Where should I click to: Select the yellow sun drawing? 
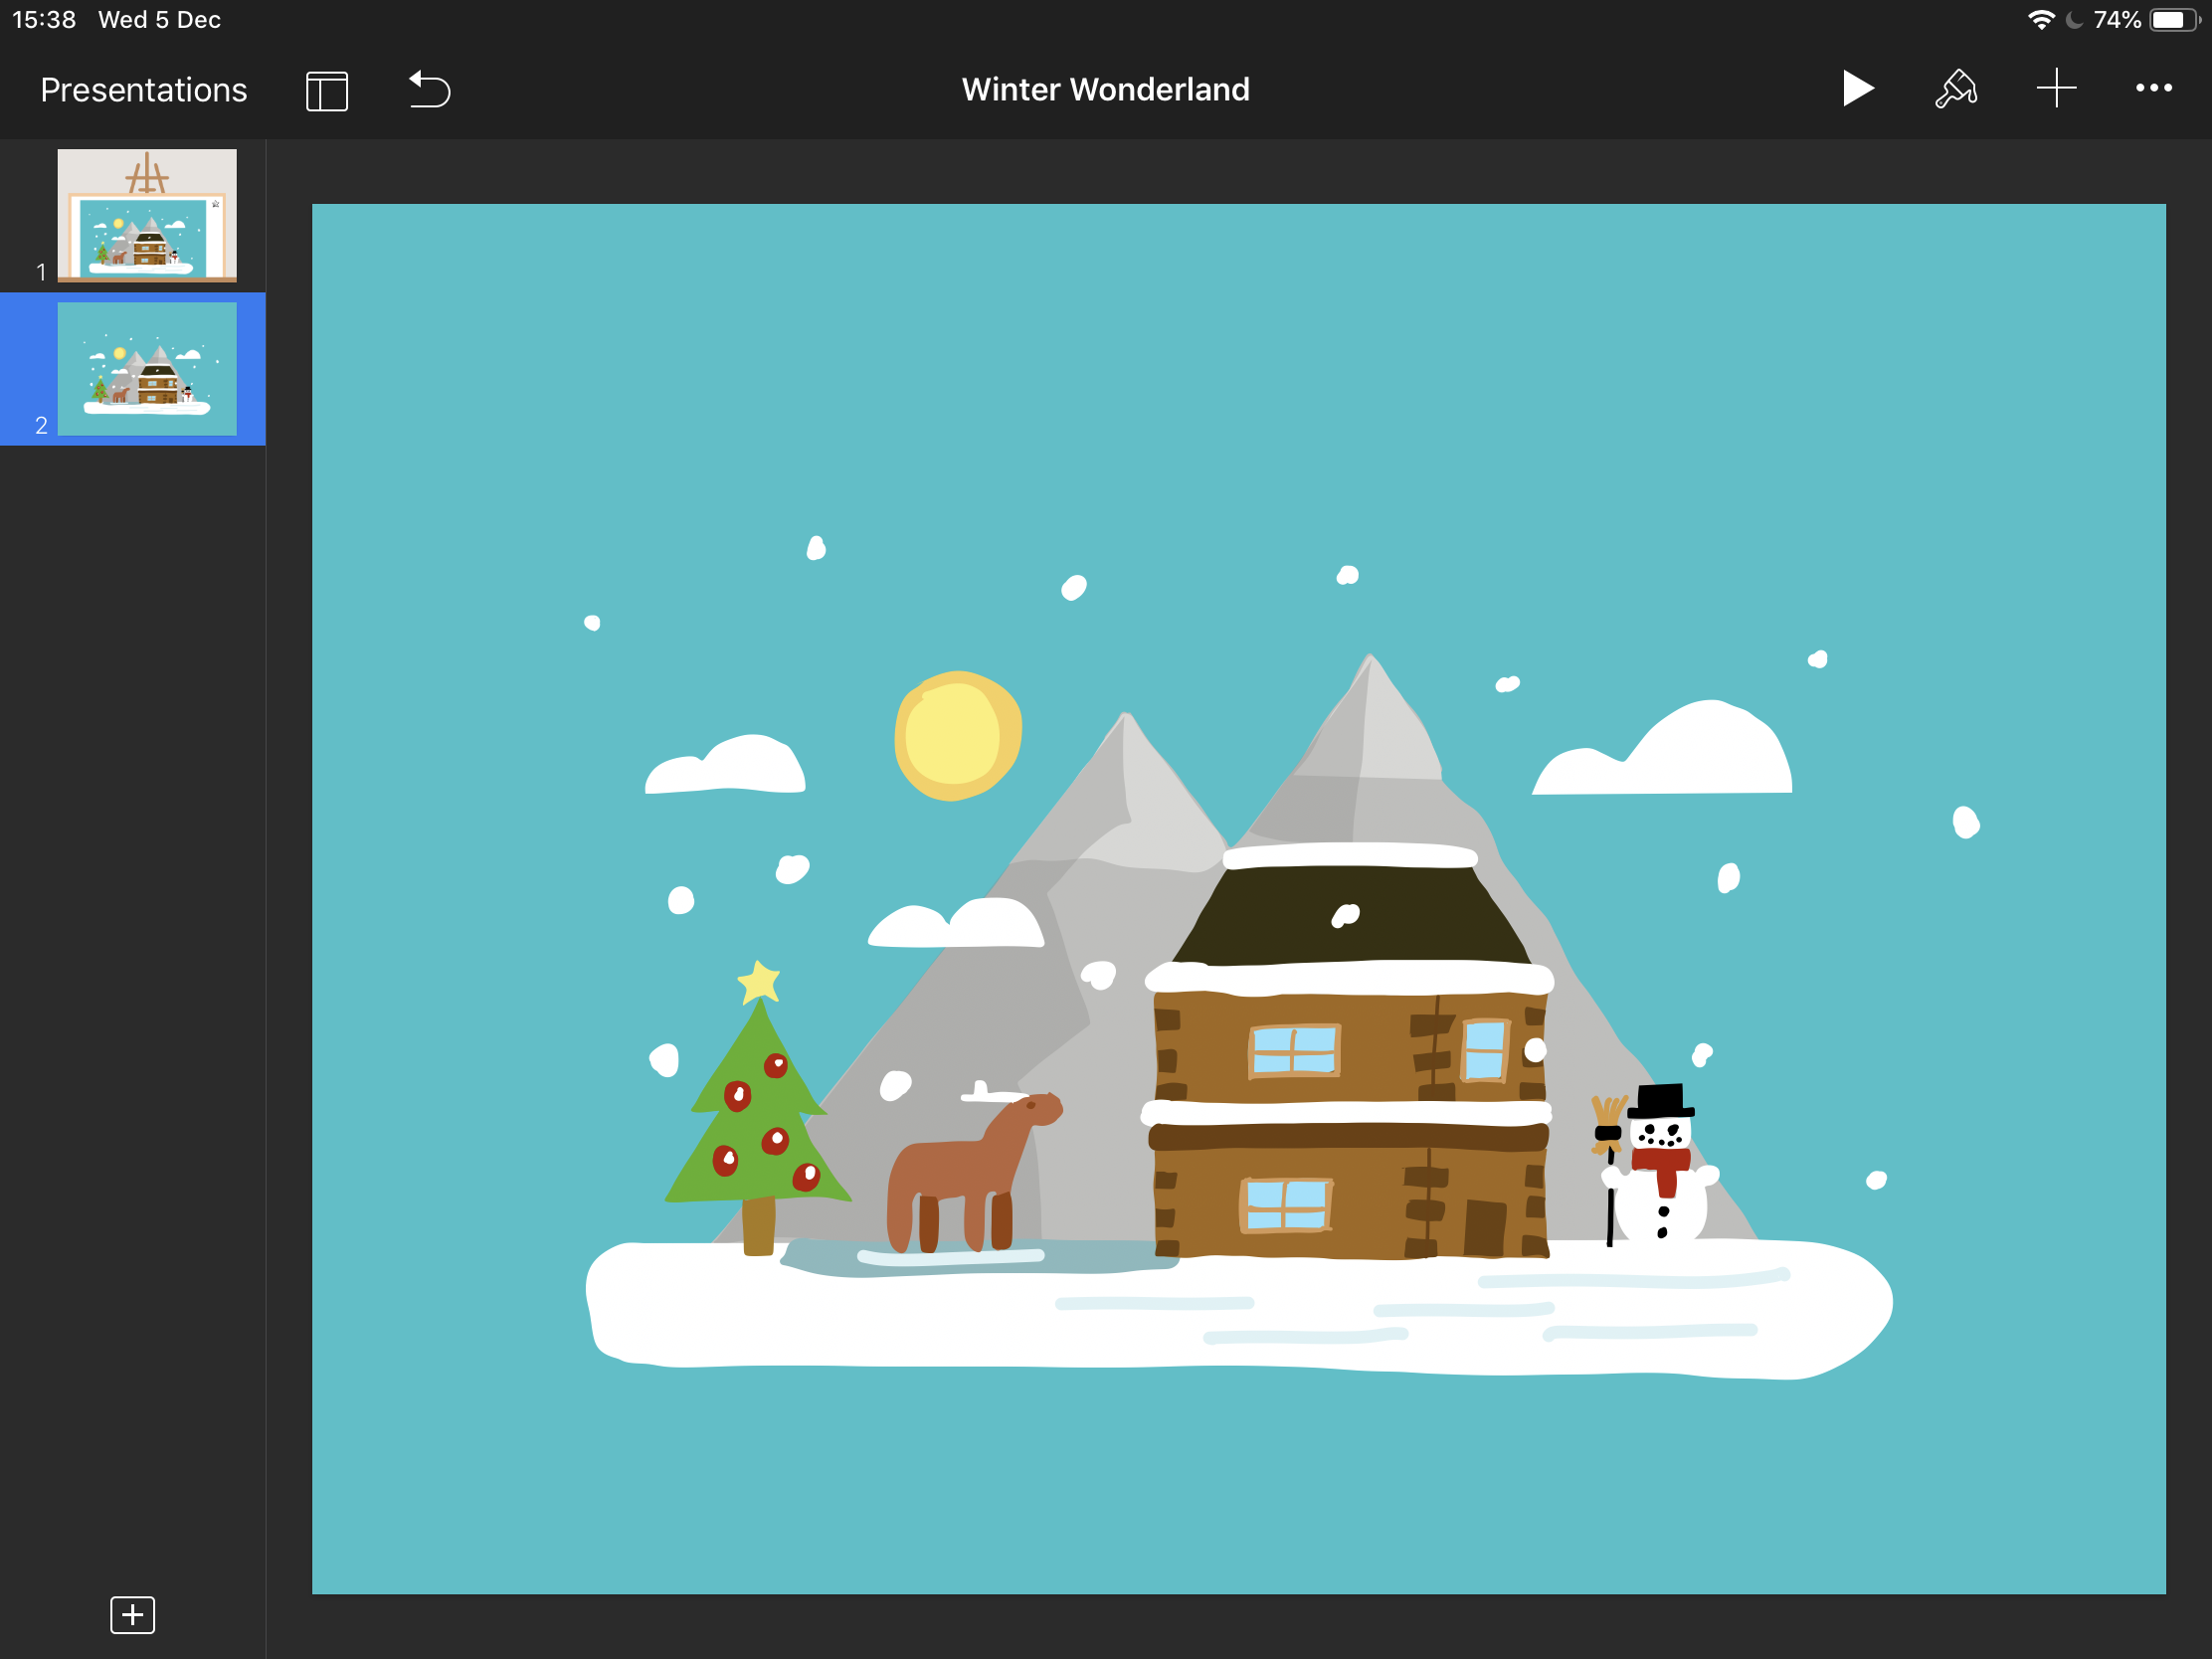(x=957, y=735)
